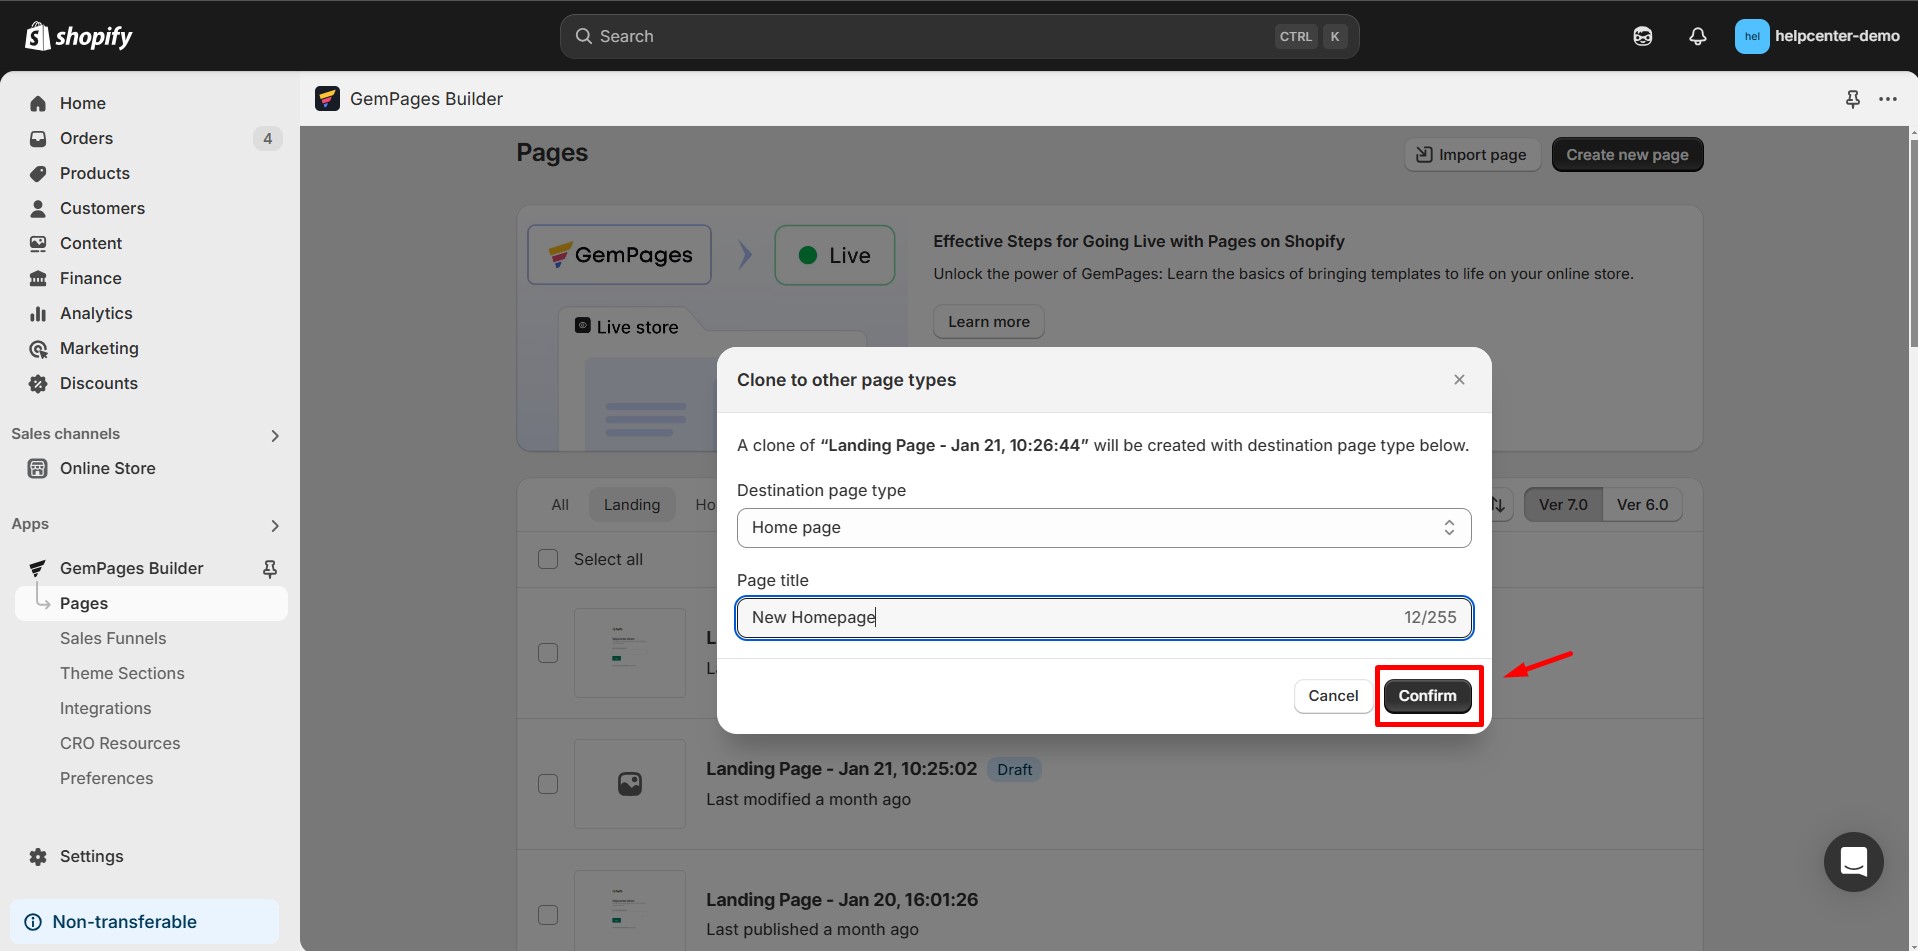Pin GemPages Builder using the pin icon

(271, 567)
